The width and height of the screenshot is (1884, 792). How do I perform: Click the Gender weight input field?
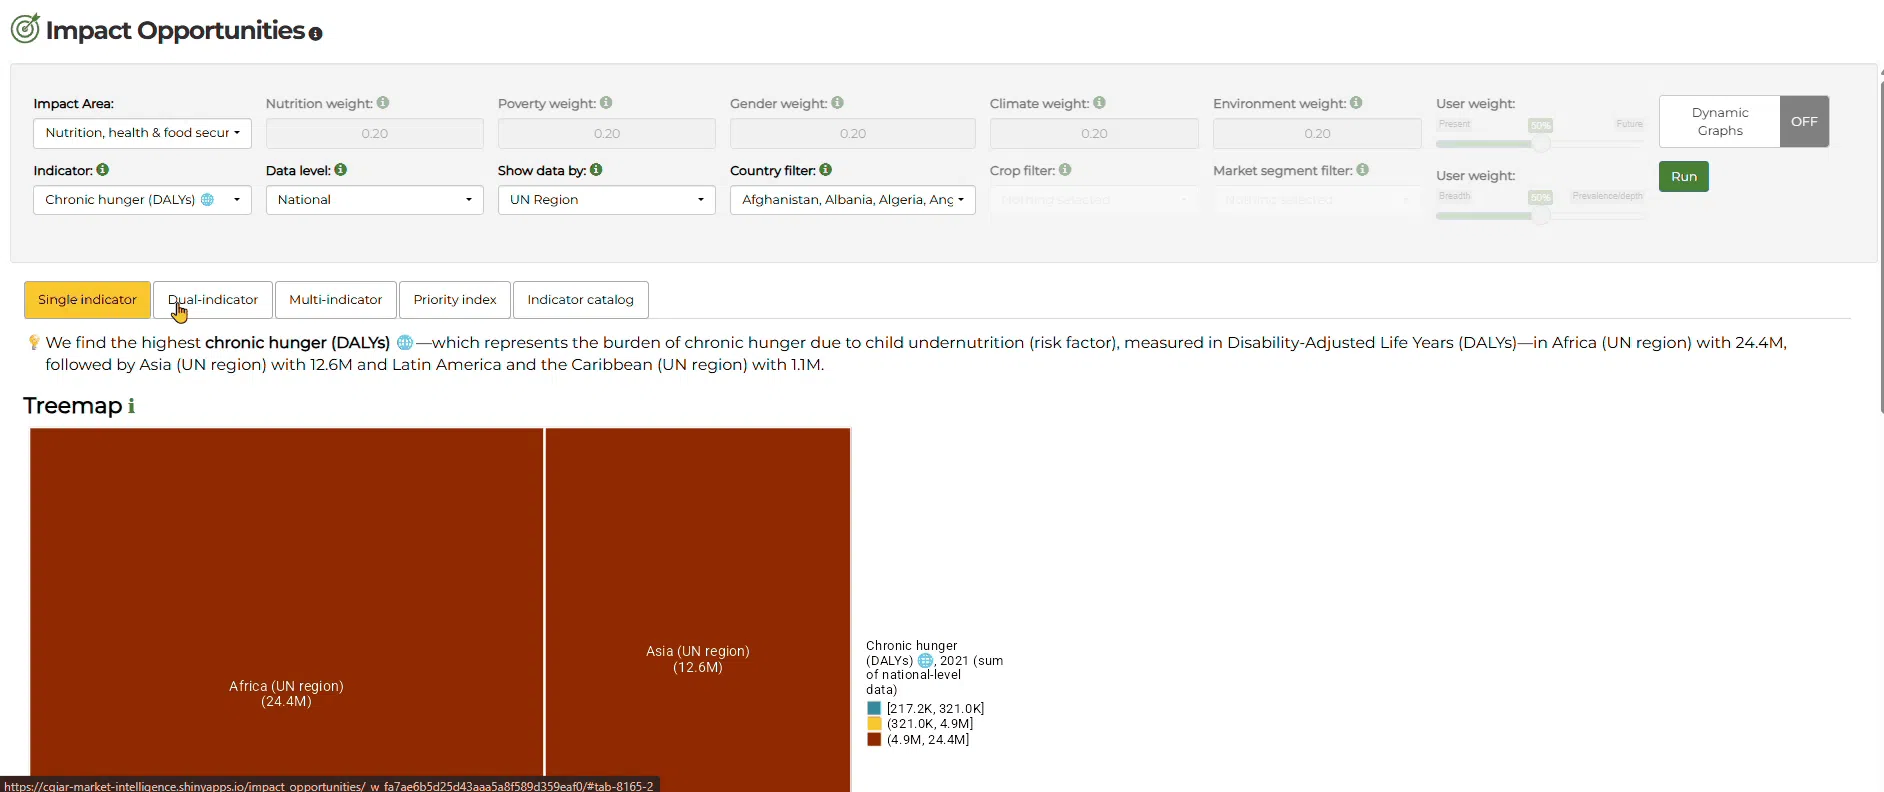pos(852,134)
